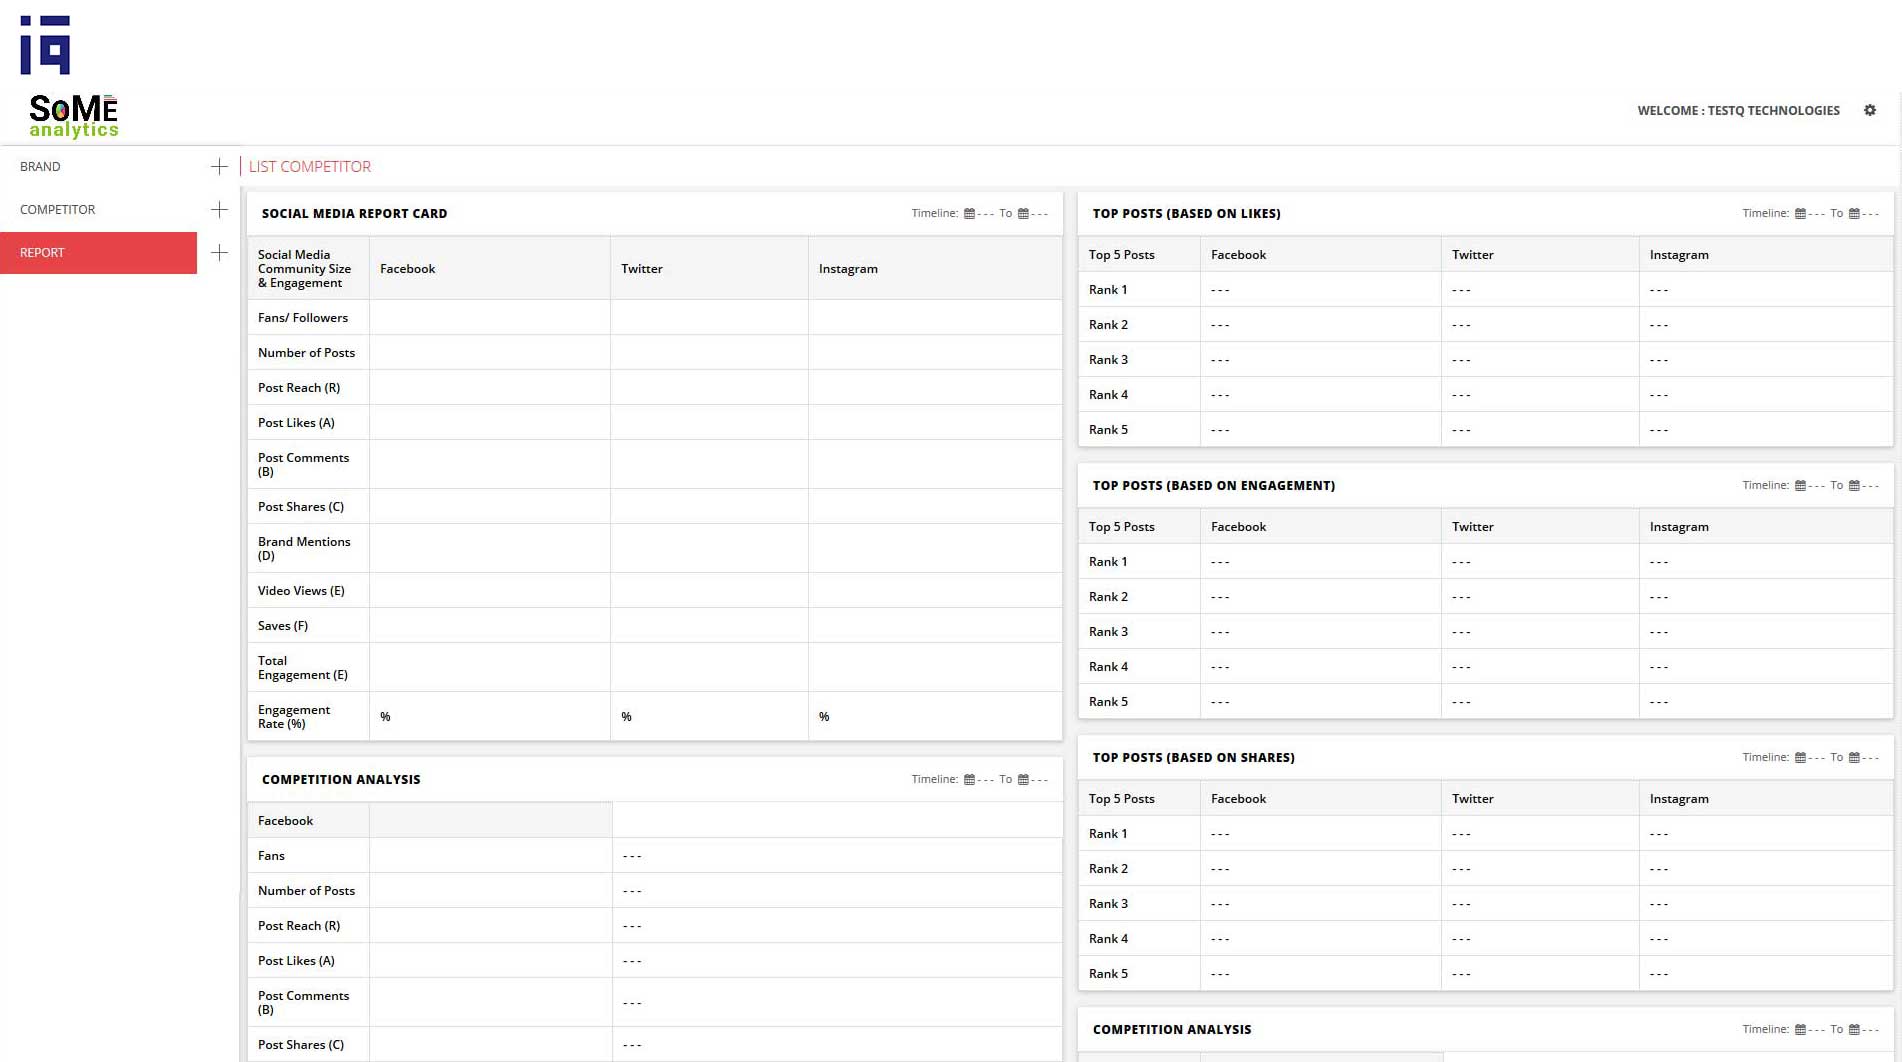The image size is (1902, 1062).
Task: Select the highlighted REPORT sidebar item
Action: click(98, 252)
